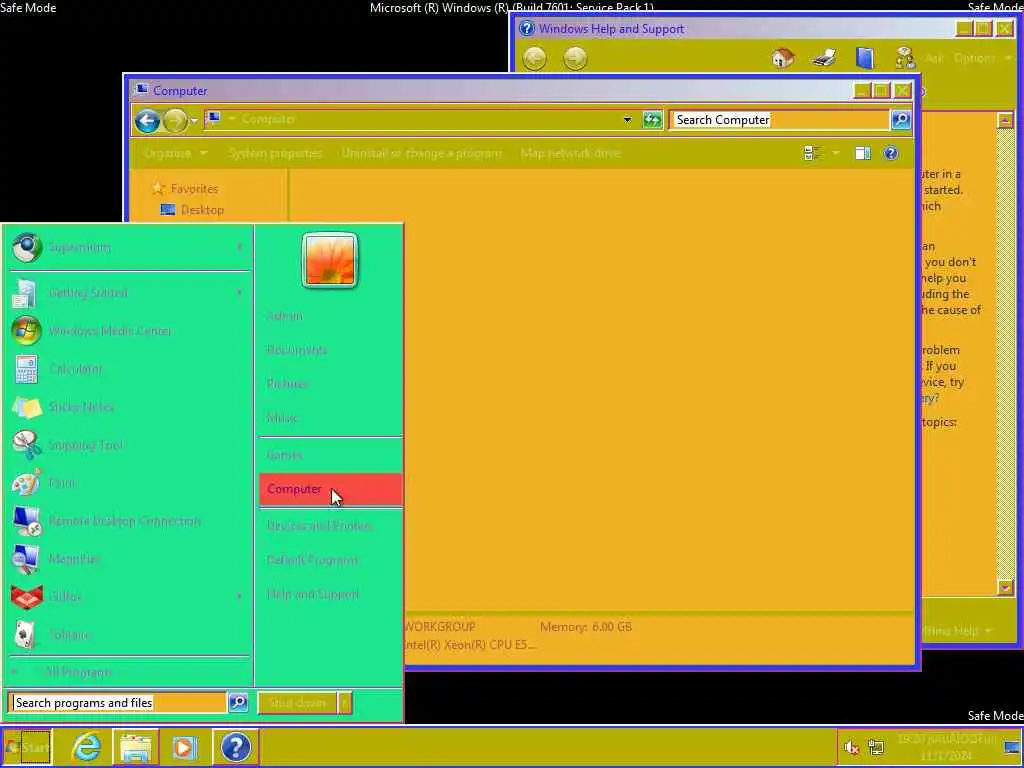Click the Start button
1024x768 pixels.
point(26,746)
